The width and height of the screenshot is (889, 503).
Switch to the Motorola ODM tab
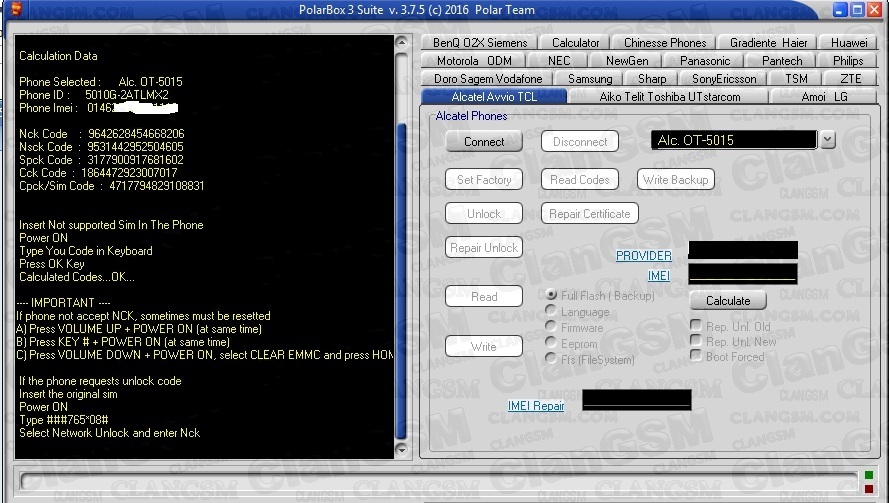[474, 61]
